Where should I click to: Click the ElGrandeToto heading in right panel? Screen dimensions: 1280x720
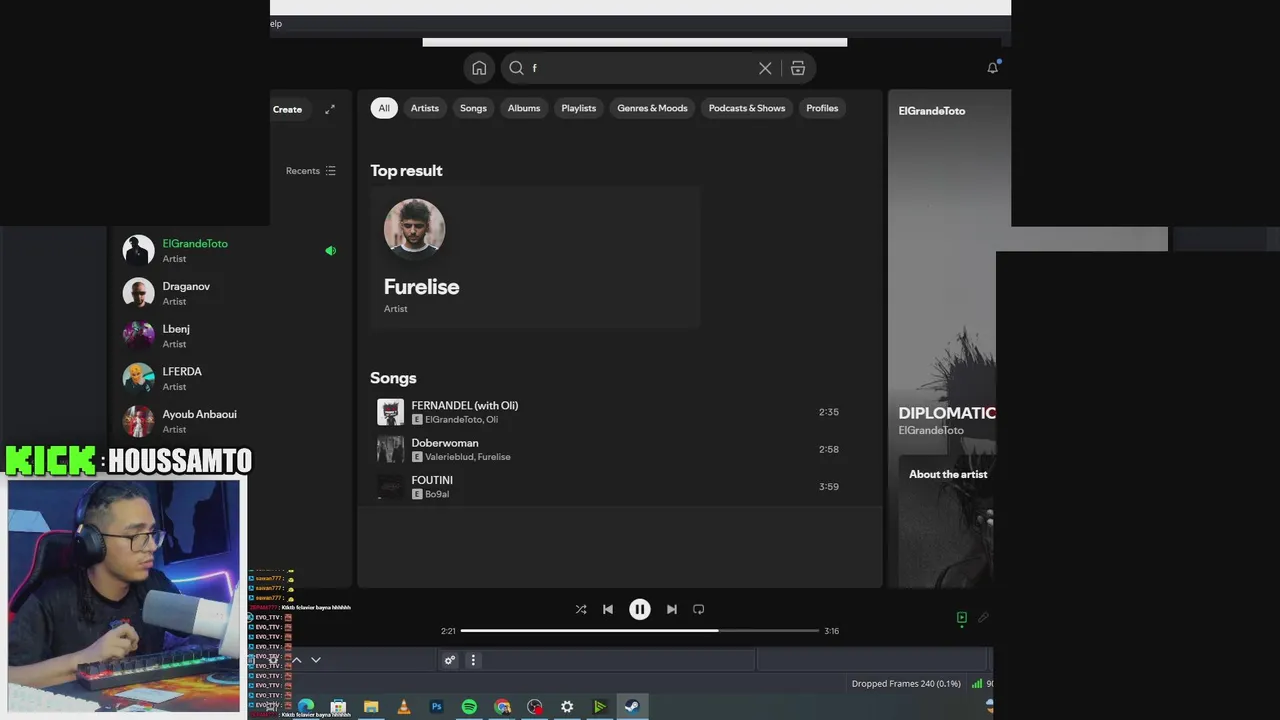pyautogui.click(x=932, y=111)
